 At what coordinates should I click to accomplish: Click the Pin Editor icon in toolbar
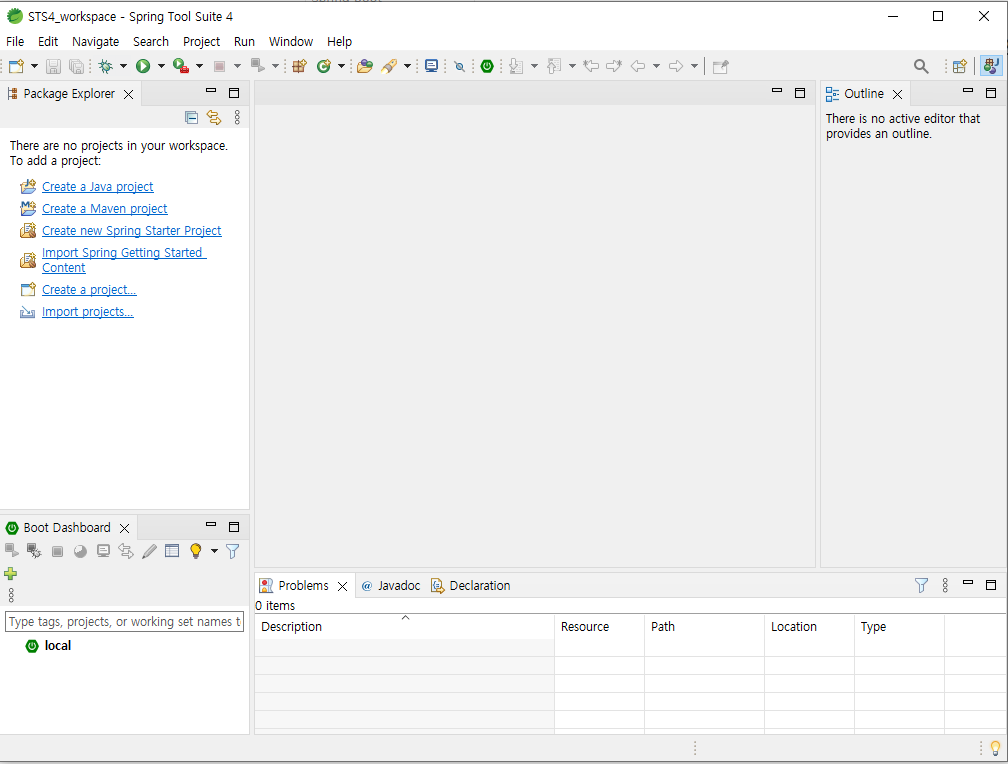pos(720,66)
